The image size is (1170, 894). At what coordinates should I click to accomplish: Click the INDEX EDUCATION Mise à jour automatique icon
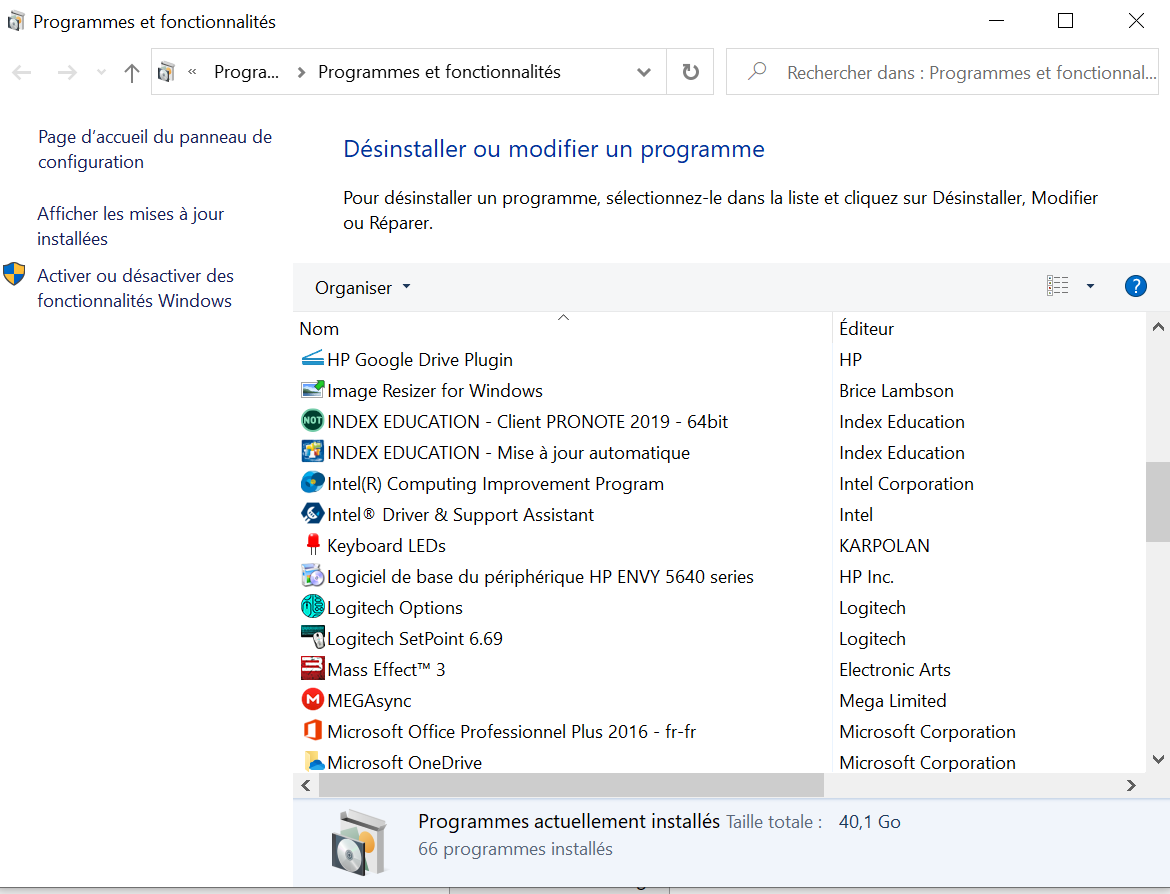[x=313, y=452]
